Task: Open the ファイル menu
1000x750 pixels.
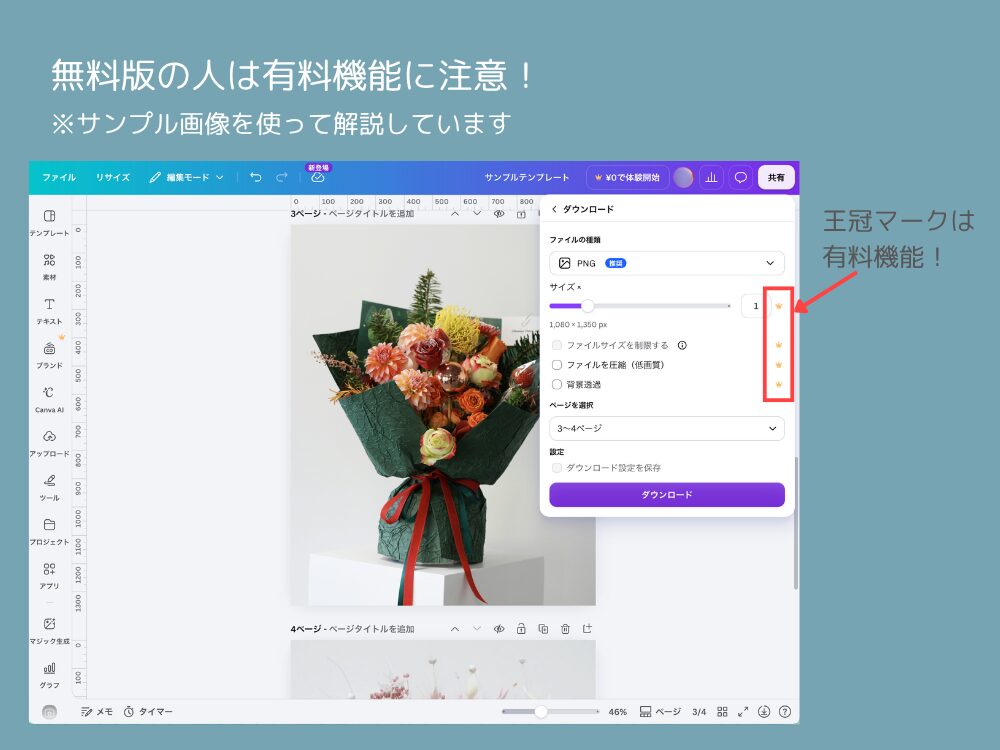Action: tap(59, 177)
